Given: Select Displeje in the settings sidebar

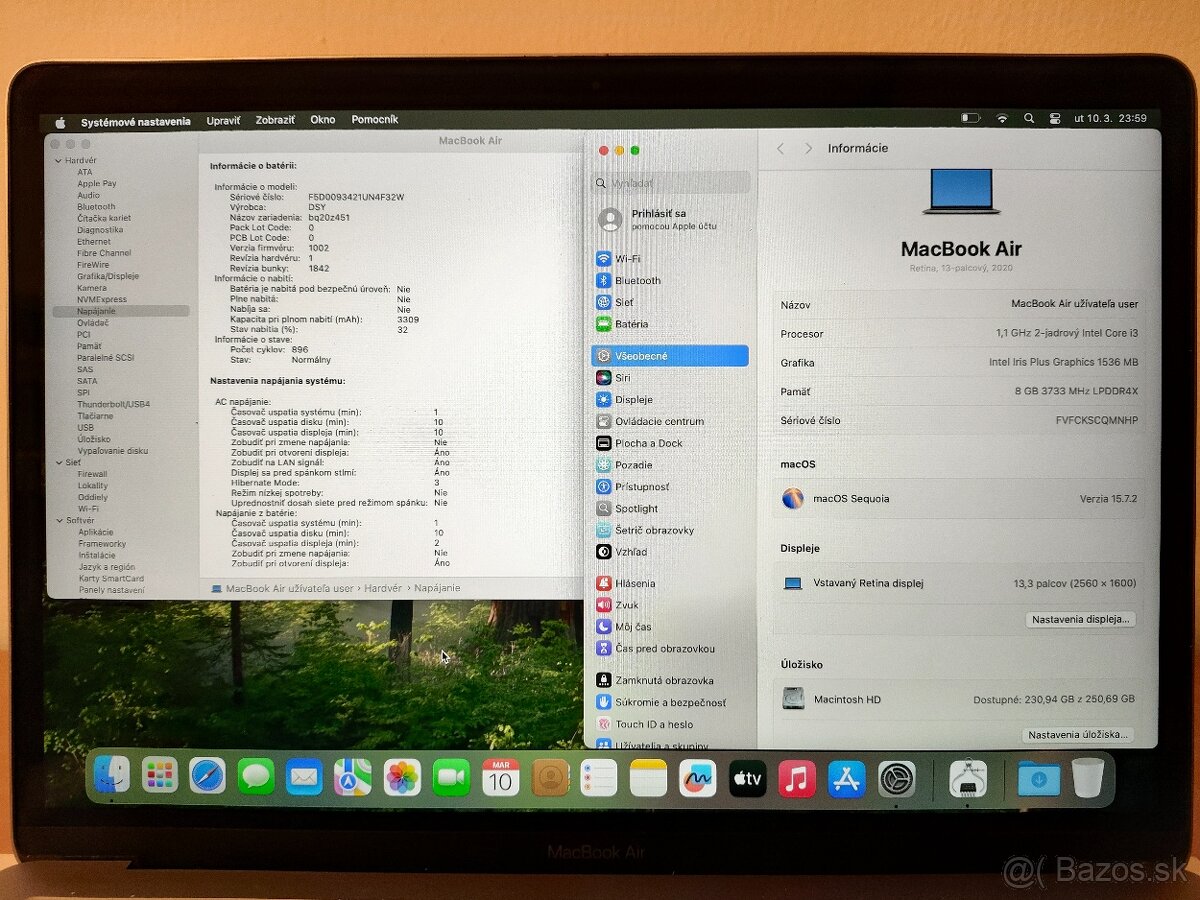Looking at the screenshot, I should pos(640,398).
